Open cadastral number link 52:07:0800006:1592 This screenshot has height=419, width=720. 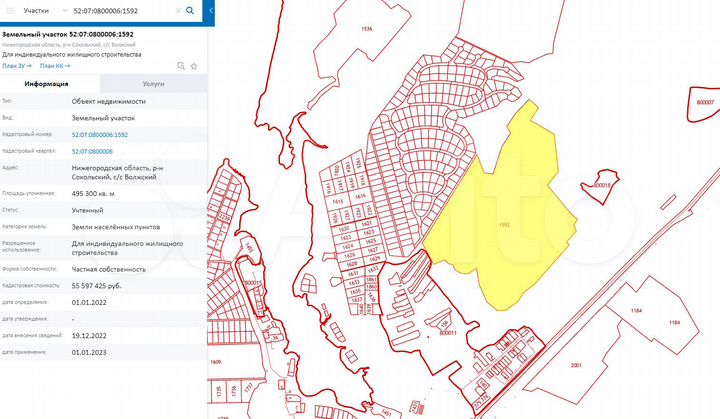pyautogui.click(x=99, y=133)
